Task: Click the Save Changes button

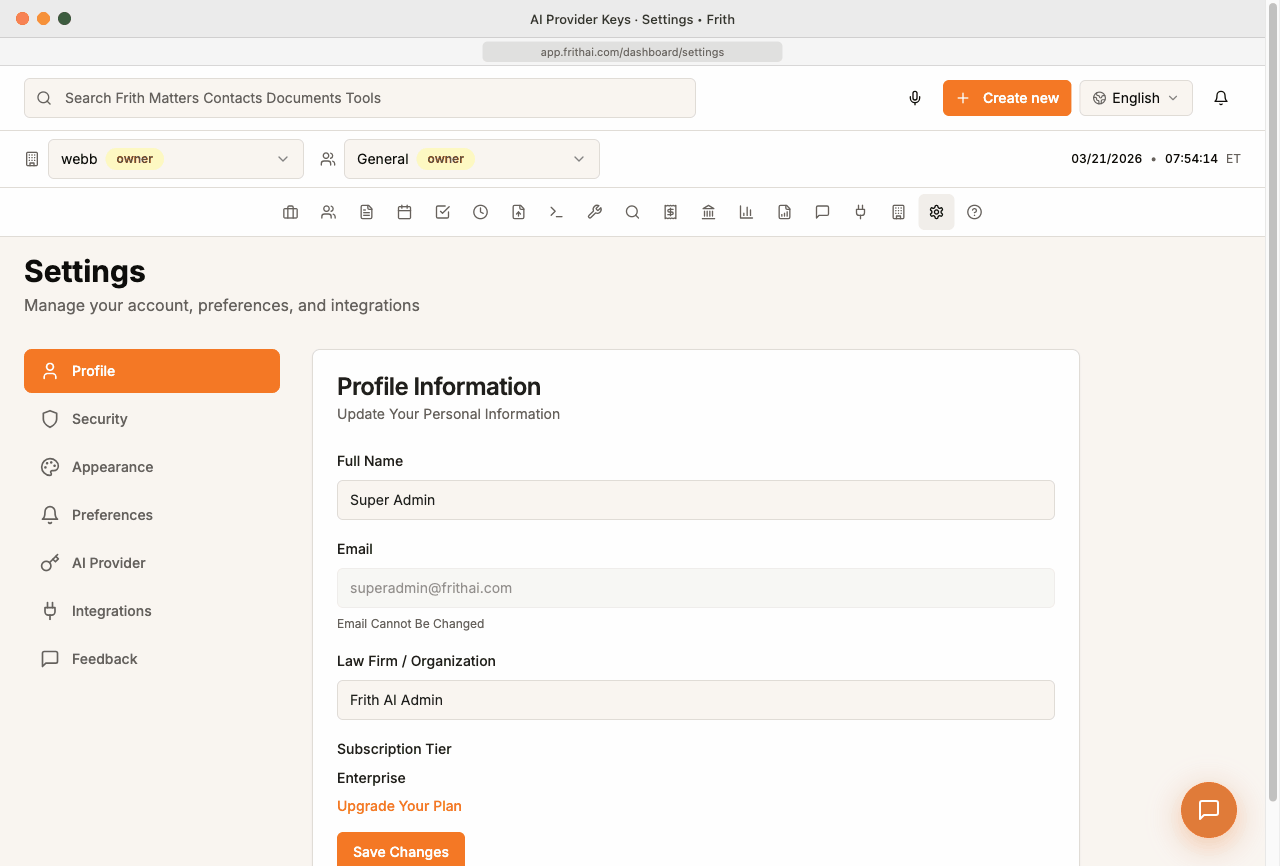Action: (400, 851)
